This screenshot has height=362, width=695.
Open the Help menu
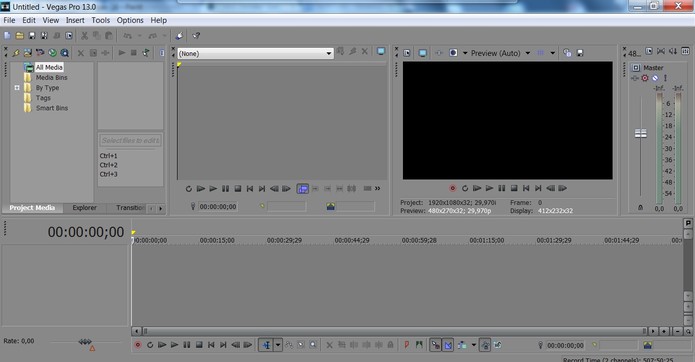[x=158, y=20]
